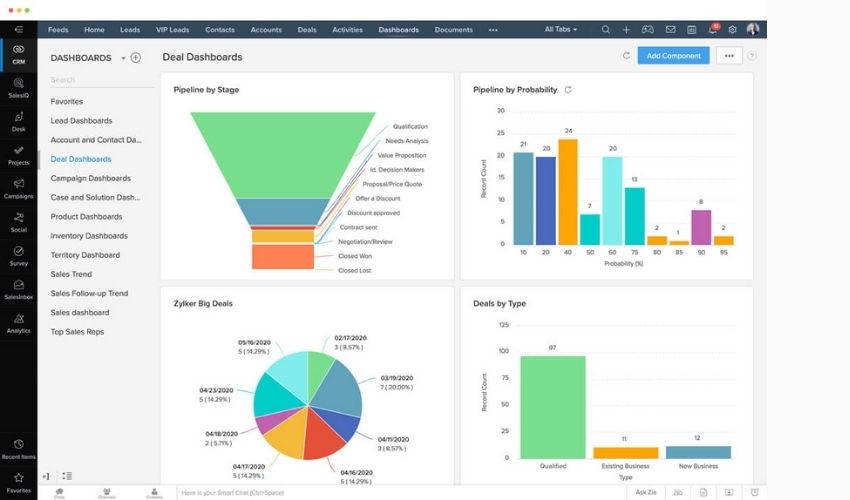Open Contacts in the bottom bar
The width and height of the screenshot is (850, 500).
coord(154,492)
